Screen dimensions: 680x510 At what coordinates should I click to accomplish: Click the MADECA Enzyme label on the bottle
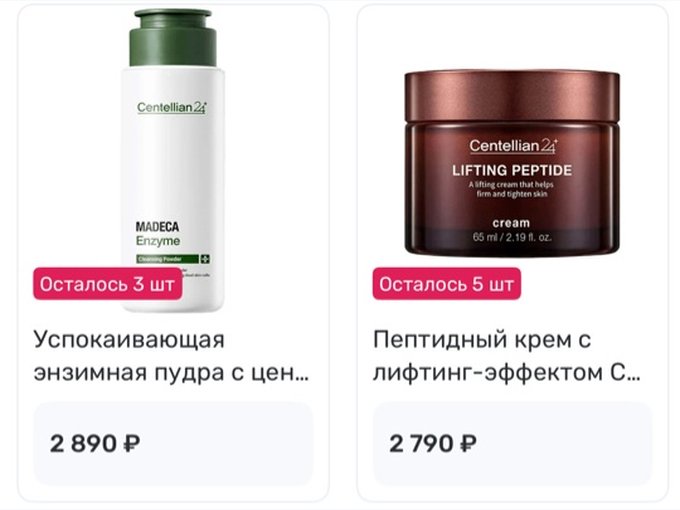(x=157, y=234)
